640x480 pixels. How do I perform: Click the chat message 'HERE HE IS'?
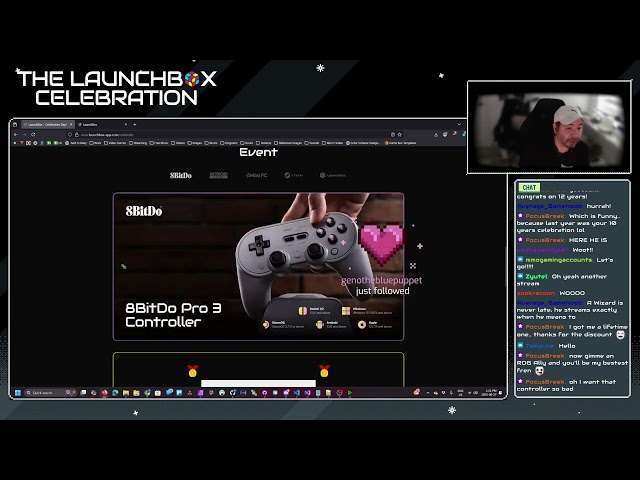click(588, 240)
